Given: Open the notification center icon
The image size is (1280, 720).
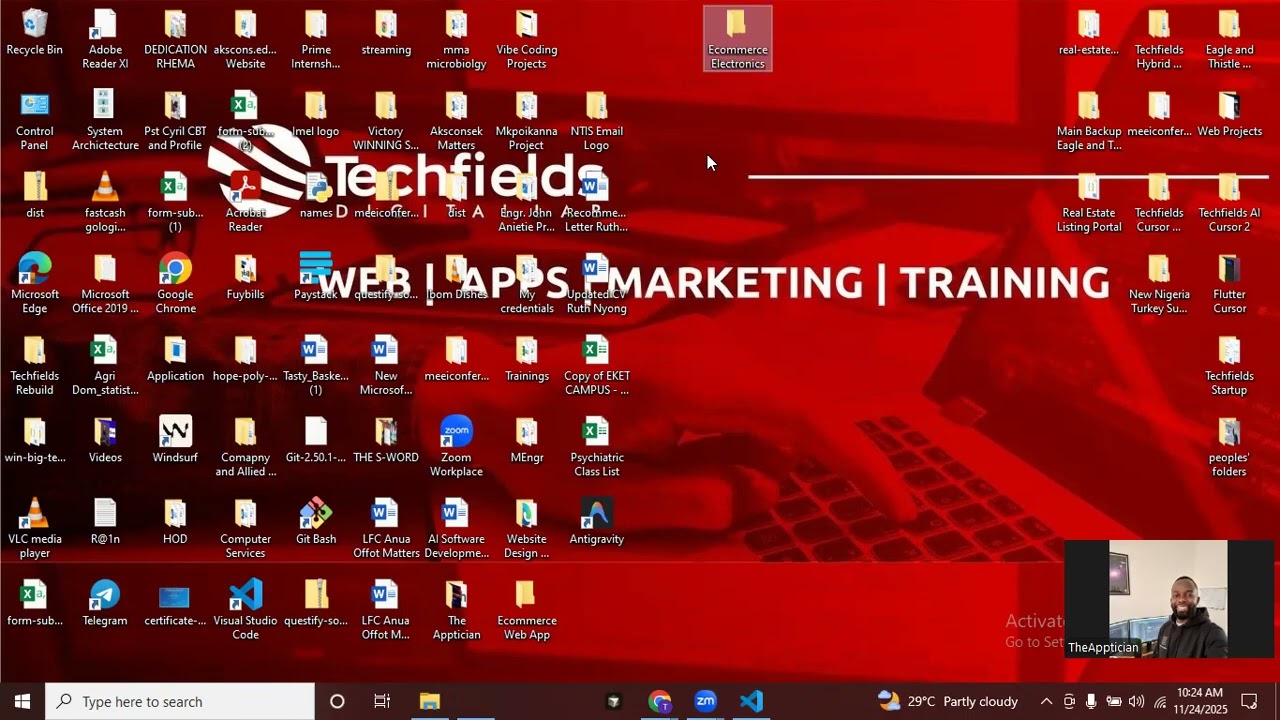Looking at the screenshot, I should (x=1249, y=701).
